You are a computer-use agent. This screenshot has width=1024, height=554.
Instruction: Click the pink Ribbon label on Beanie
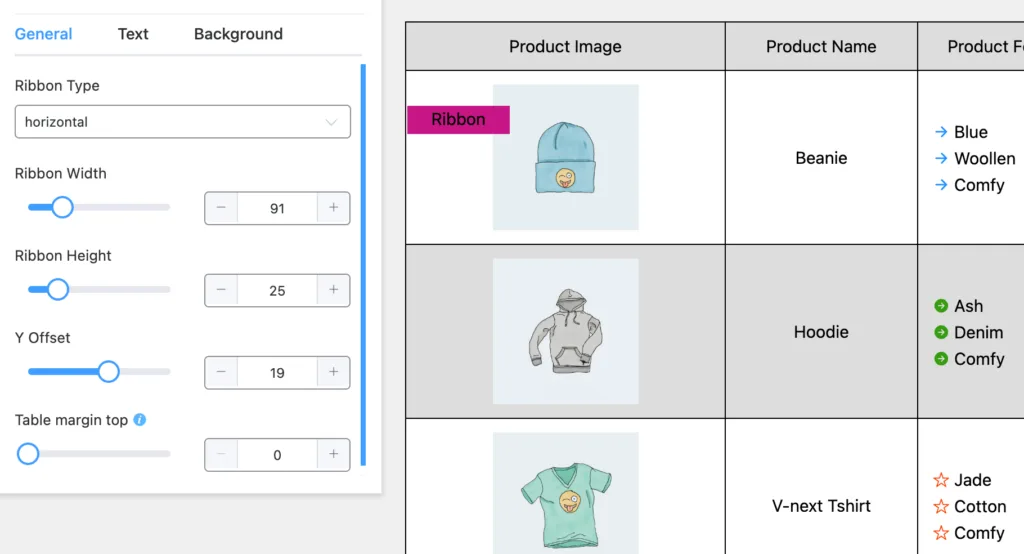point(458,120)
